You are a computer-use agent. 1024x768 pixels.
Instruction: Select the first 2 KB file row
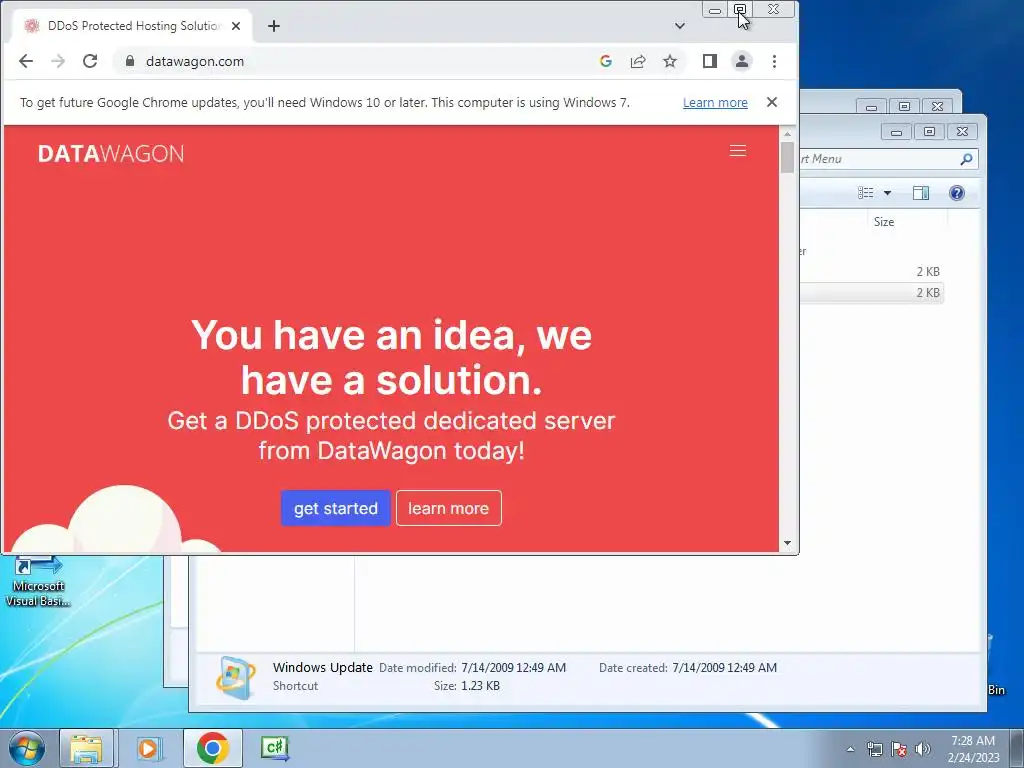[x=872, y=272]
